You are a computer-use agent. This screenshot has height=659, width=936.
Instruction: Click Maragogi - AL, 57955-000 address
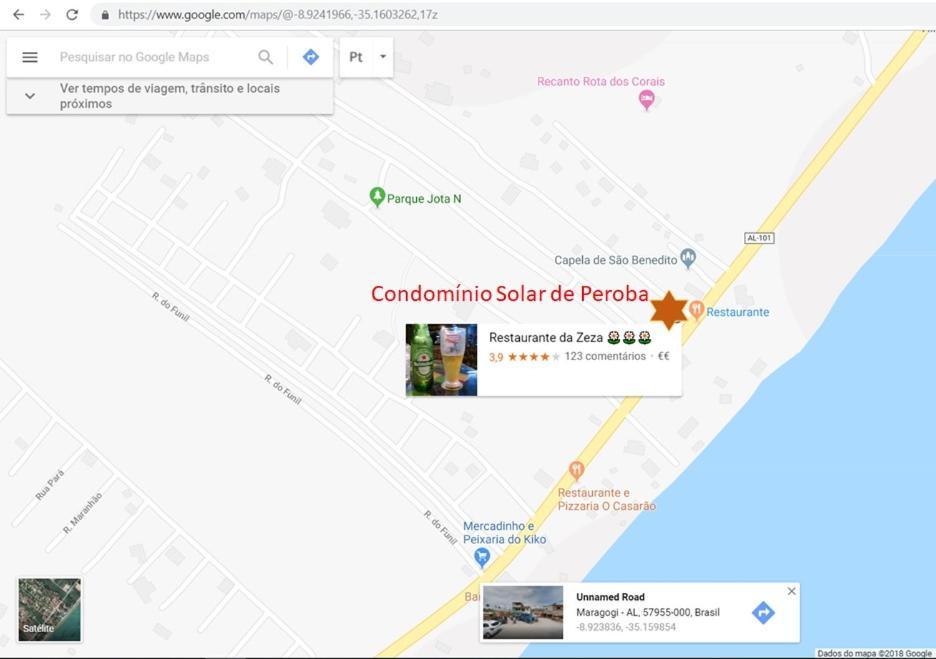click(648, 612)
